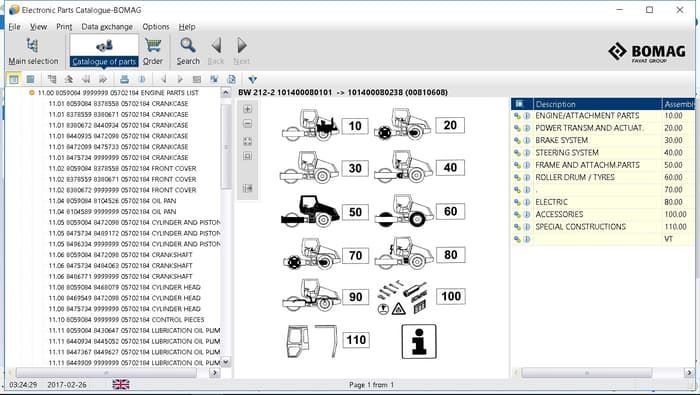Screen dimensions: 700x395
Task: Open the Options menu
Action: click(x=156, y=27)
